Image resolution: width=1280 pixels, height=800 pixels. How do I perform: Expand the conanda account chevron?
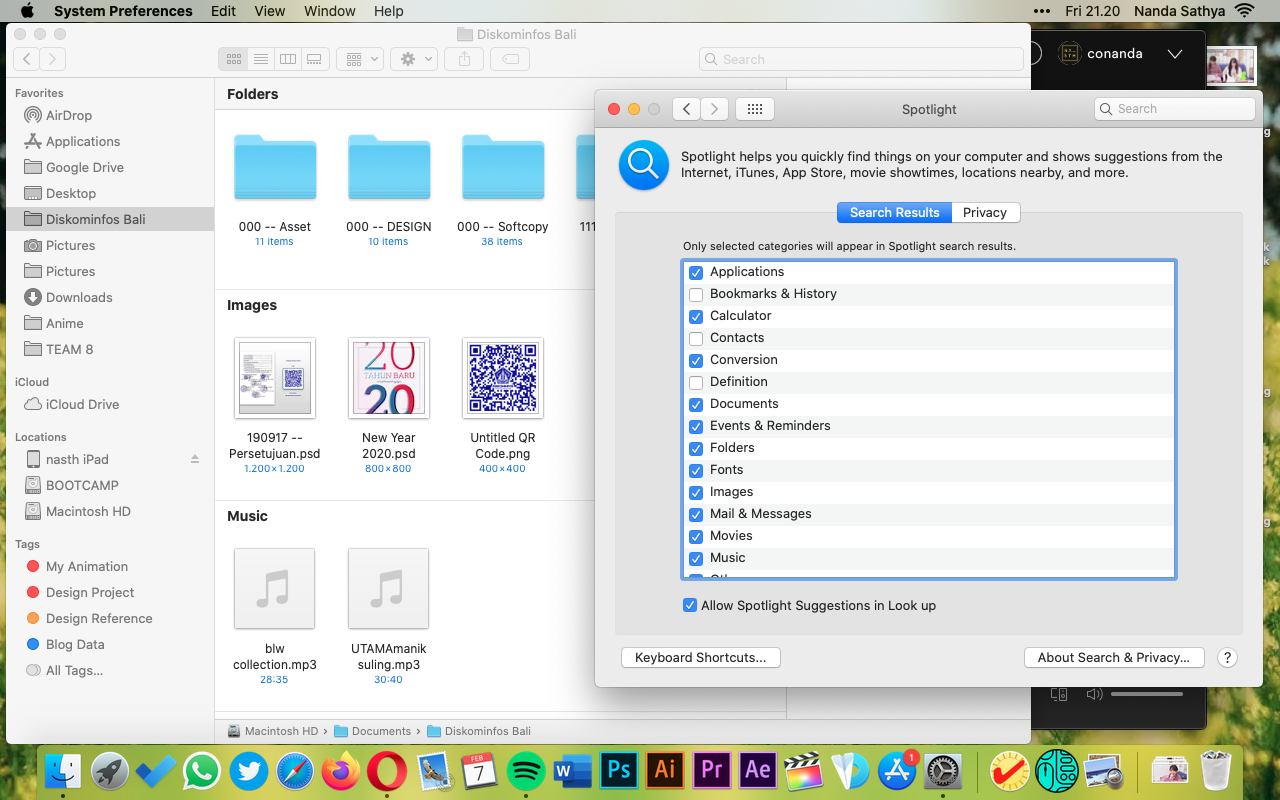[1175, 54]
